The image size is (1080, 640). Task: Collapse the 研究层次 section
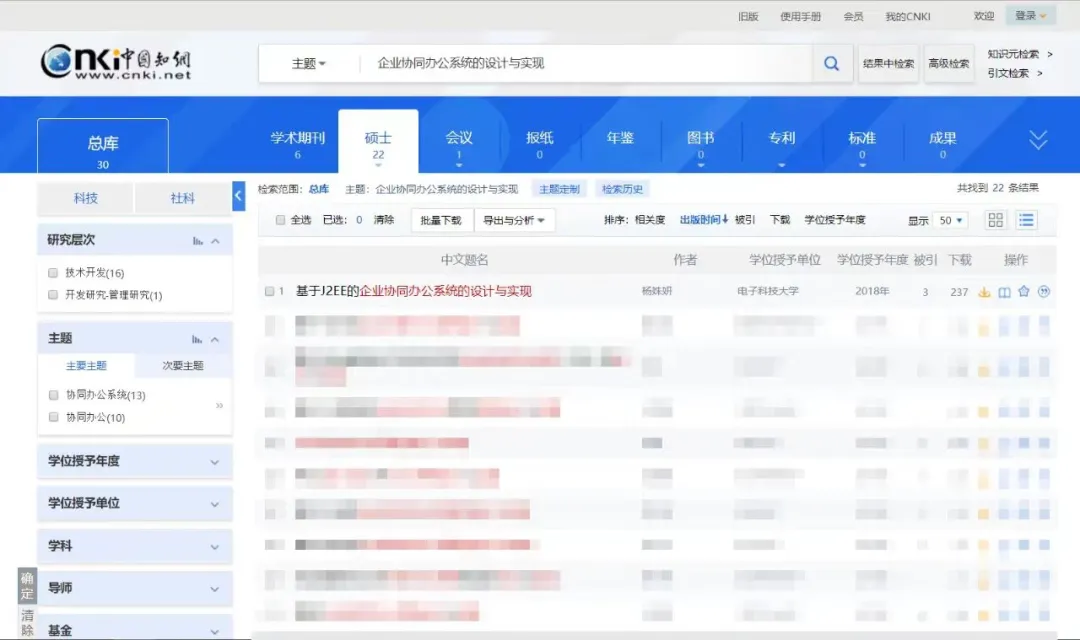pos(216,240)
